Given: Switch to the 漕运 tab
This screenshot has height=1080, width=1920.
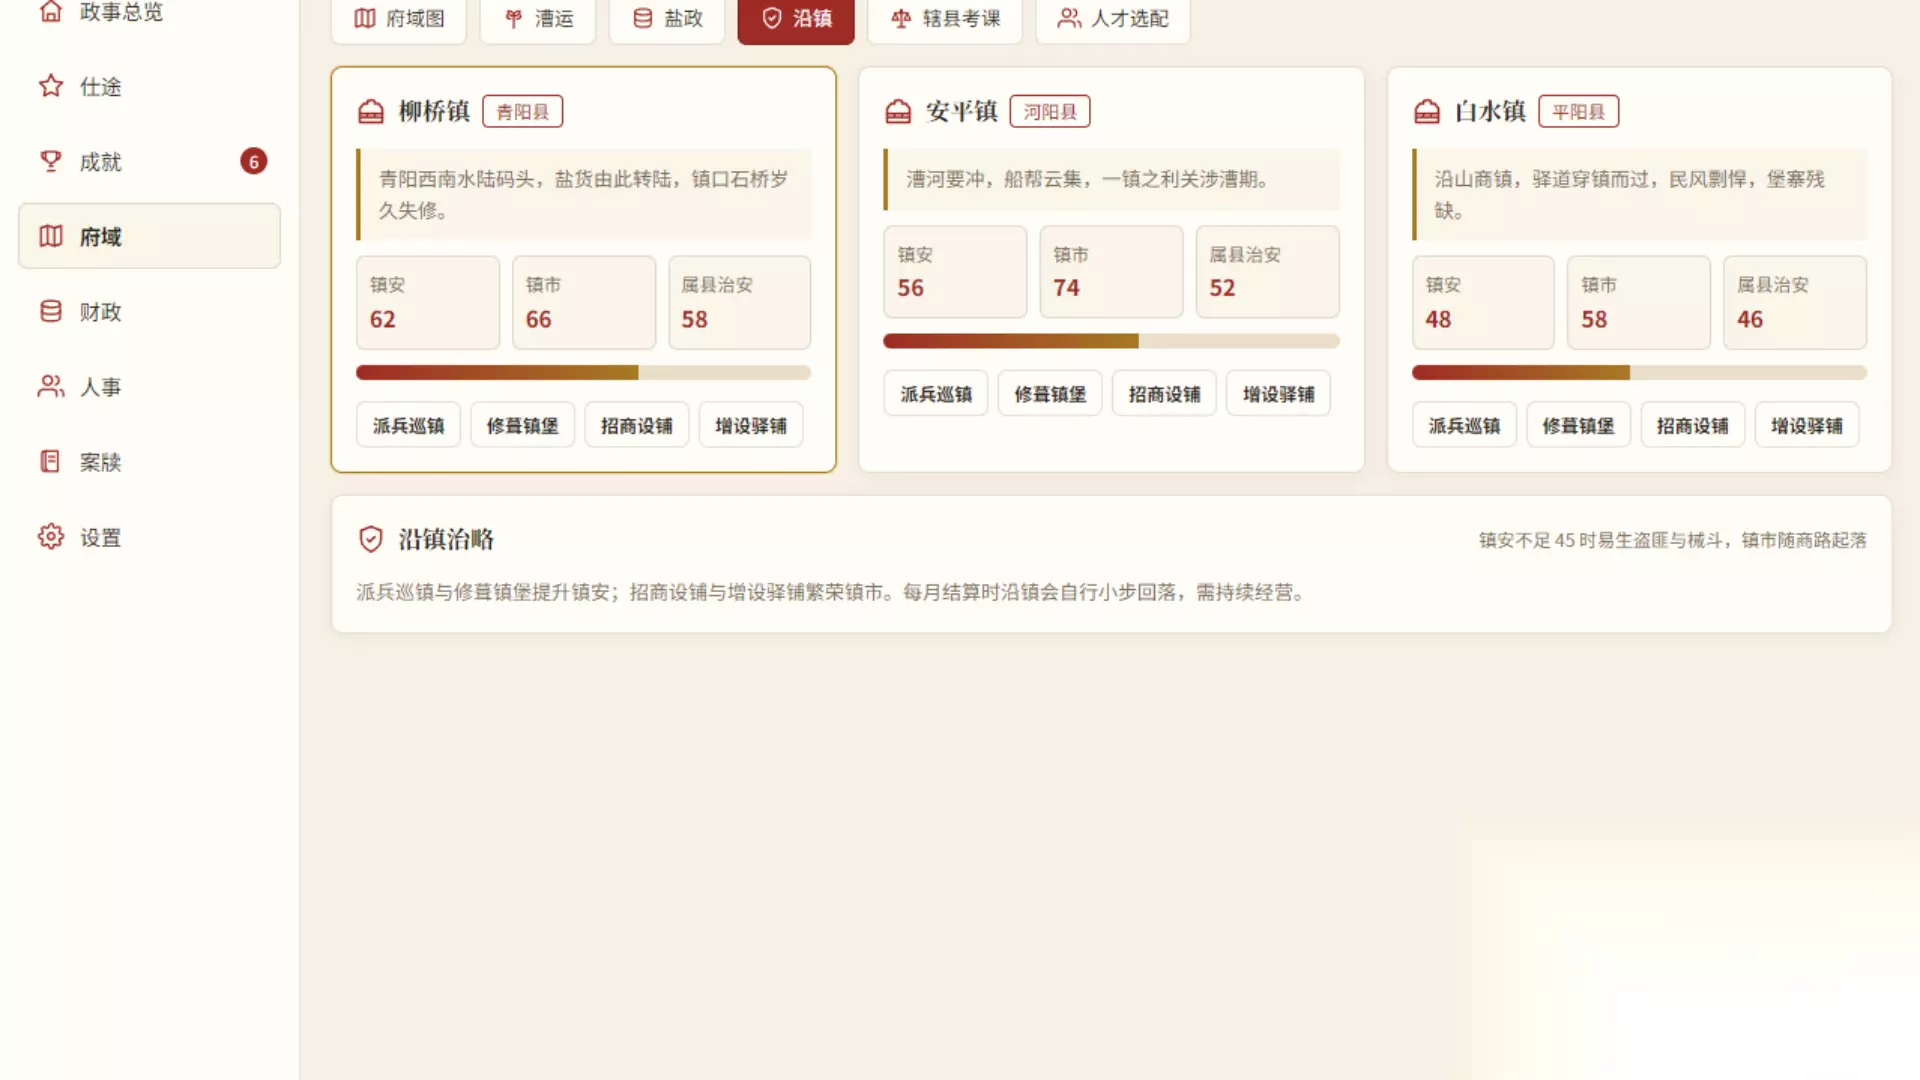Looking at the screenshot, I should tap(538, 19).
